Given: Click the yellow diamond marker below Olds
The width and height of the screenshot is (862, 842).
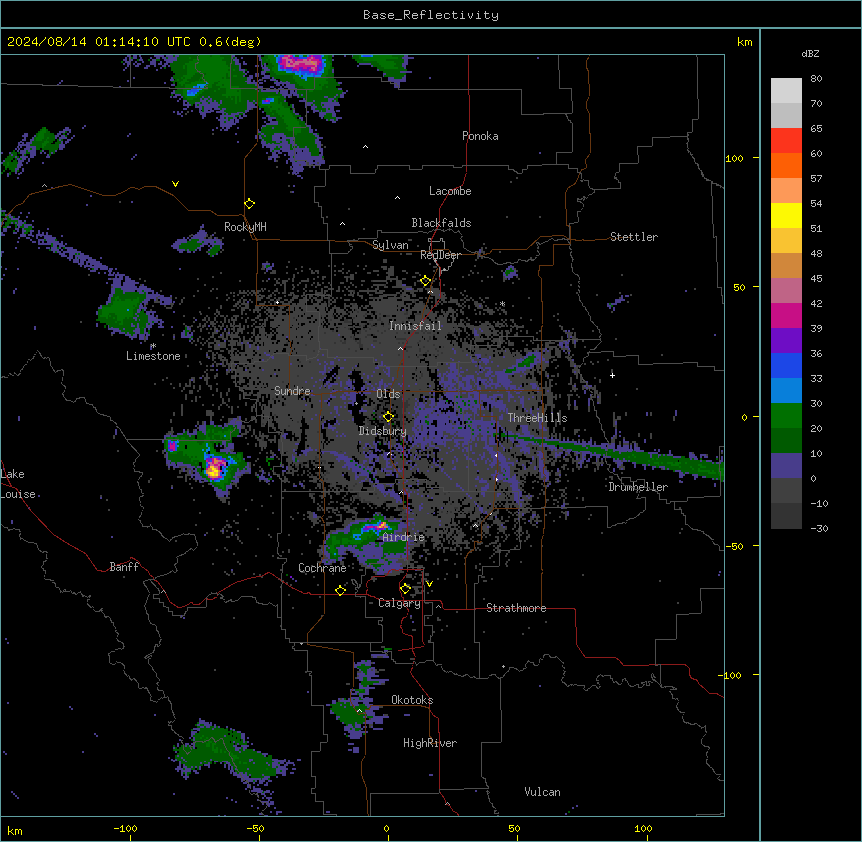Looking at the screenshot, I should [389, 417].
